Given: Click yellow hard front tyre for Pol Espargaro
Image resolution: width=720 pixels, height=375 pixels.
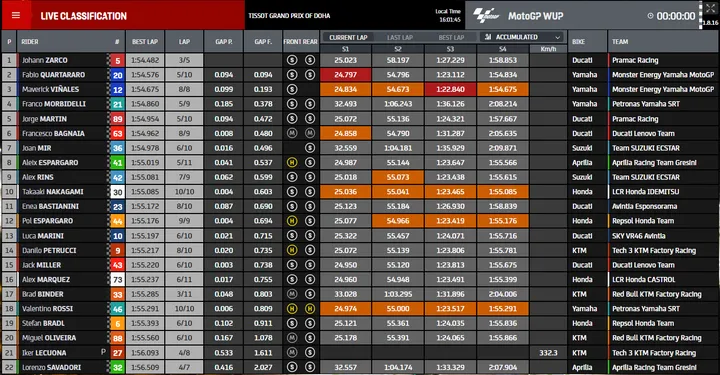Looking at the screenshot, I should pos(292,221).
